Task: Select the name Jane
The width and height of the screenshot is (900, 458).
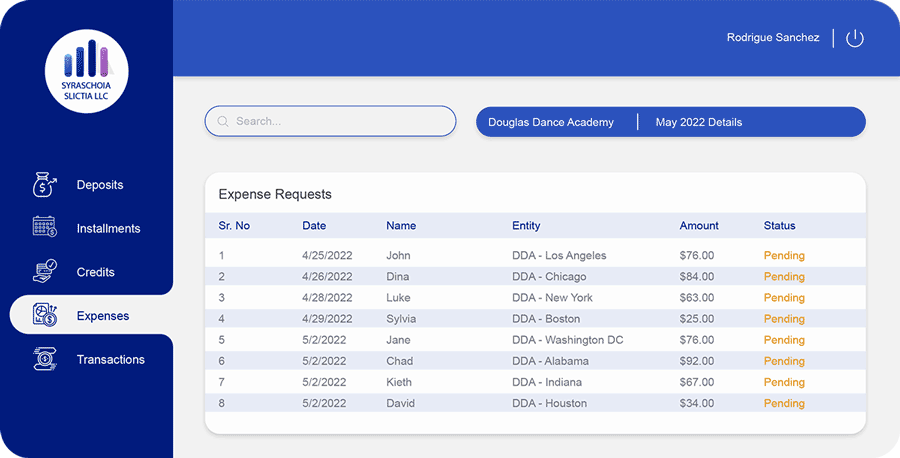Action: (x=398, y=340)
